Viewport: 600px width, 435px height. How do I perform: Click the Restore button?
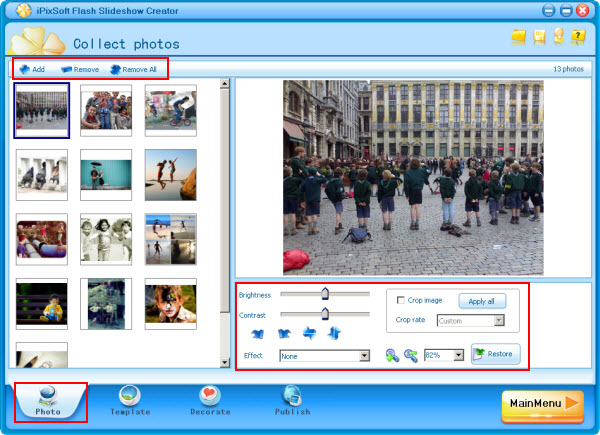[495, 354]
